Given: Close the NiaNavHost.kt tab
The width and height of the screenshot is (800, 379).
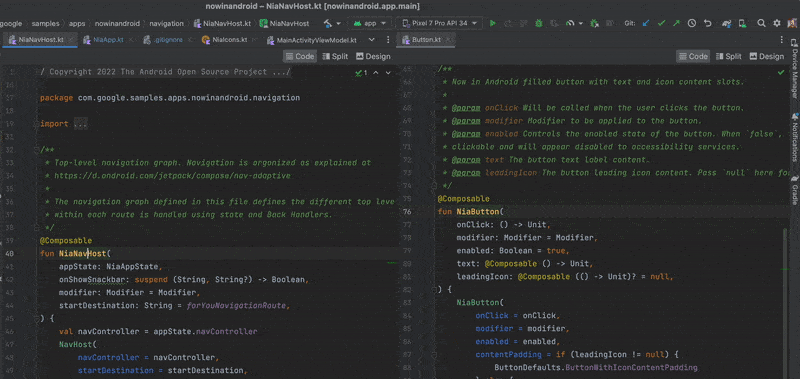Looking at the screenshot, I should 70,40.
